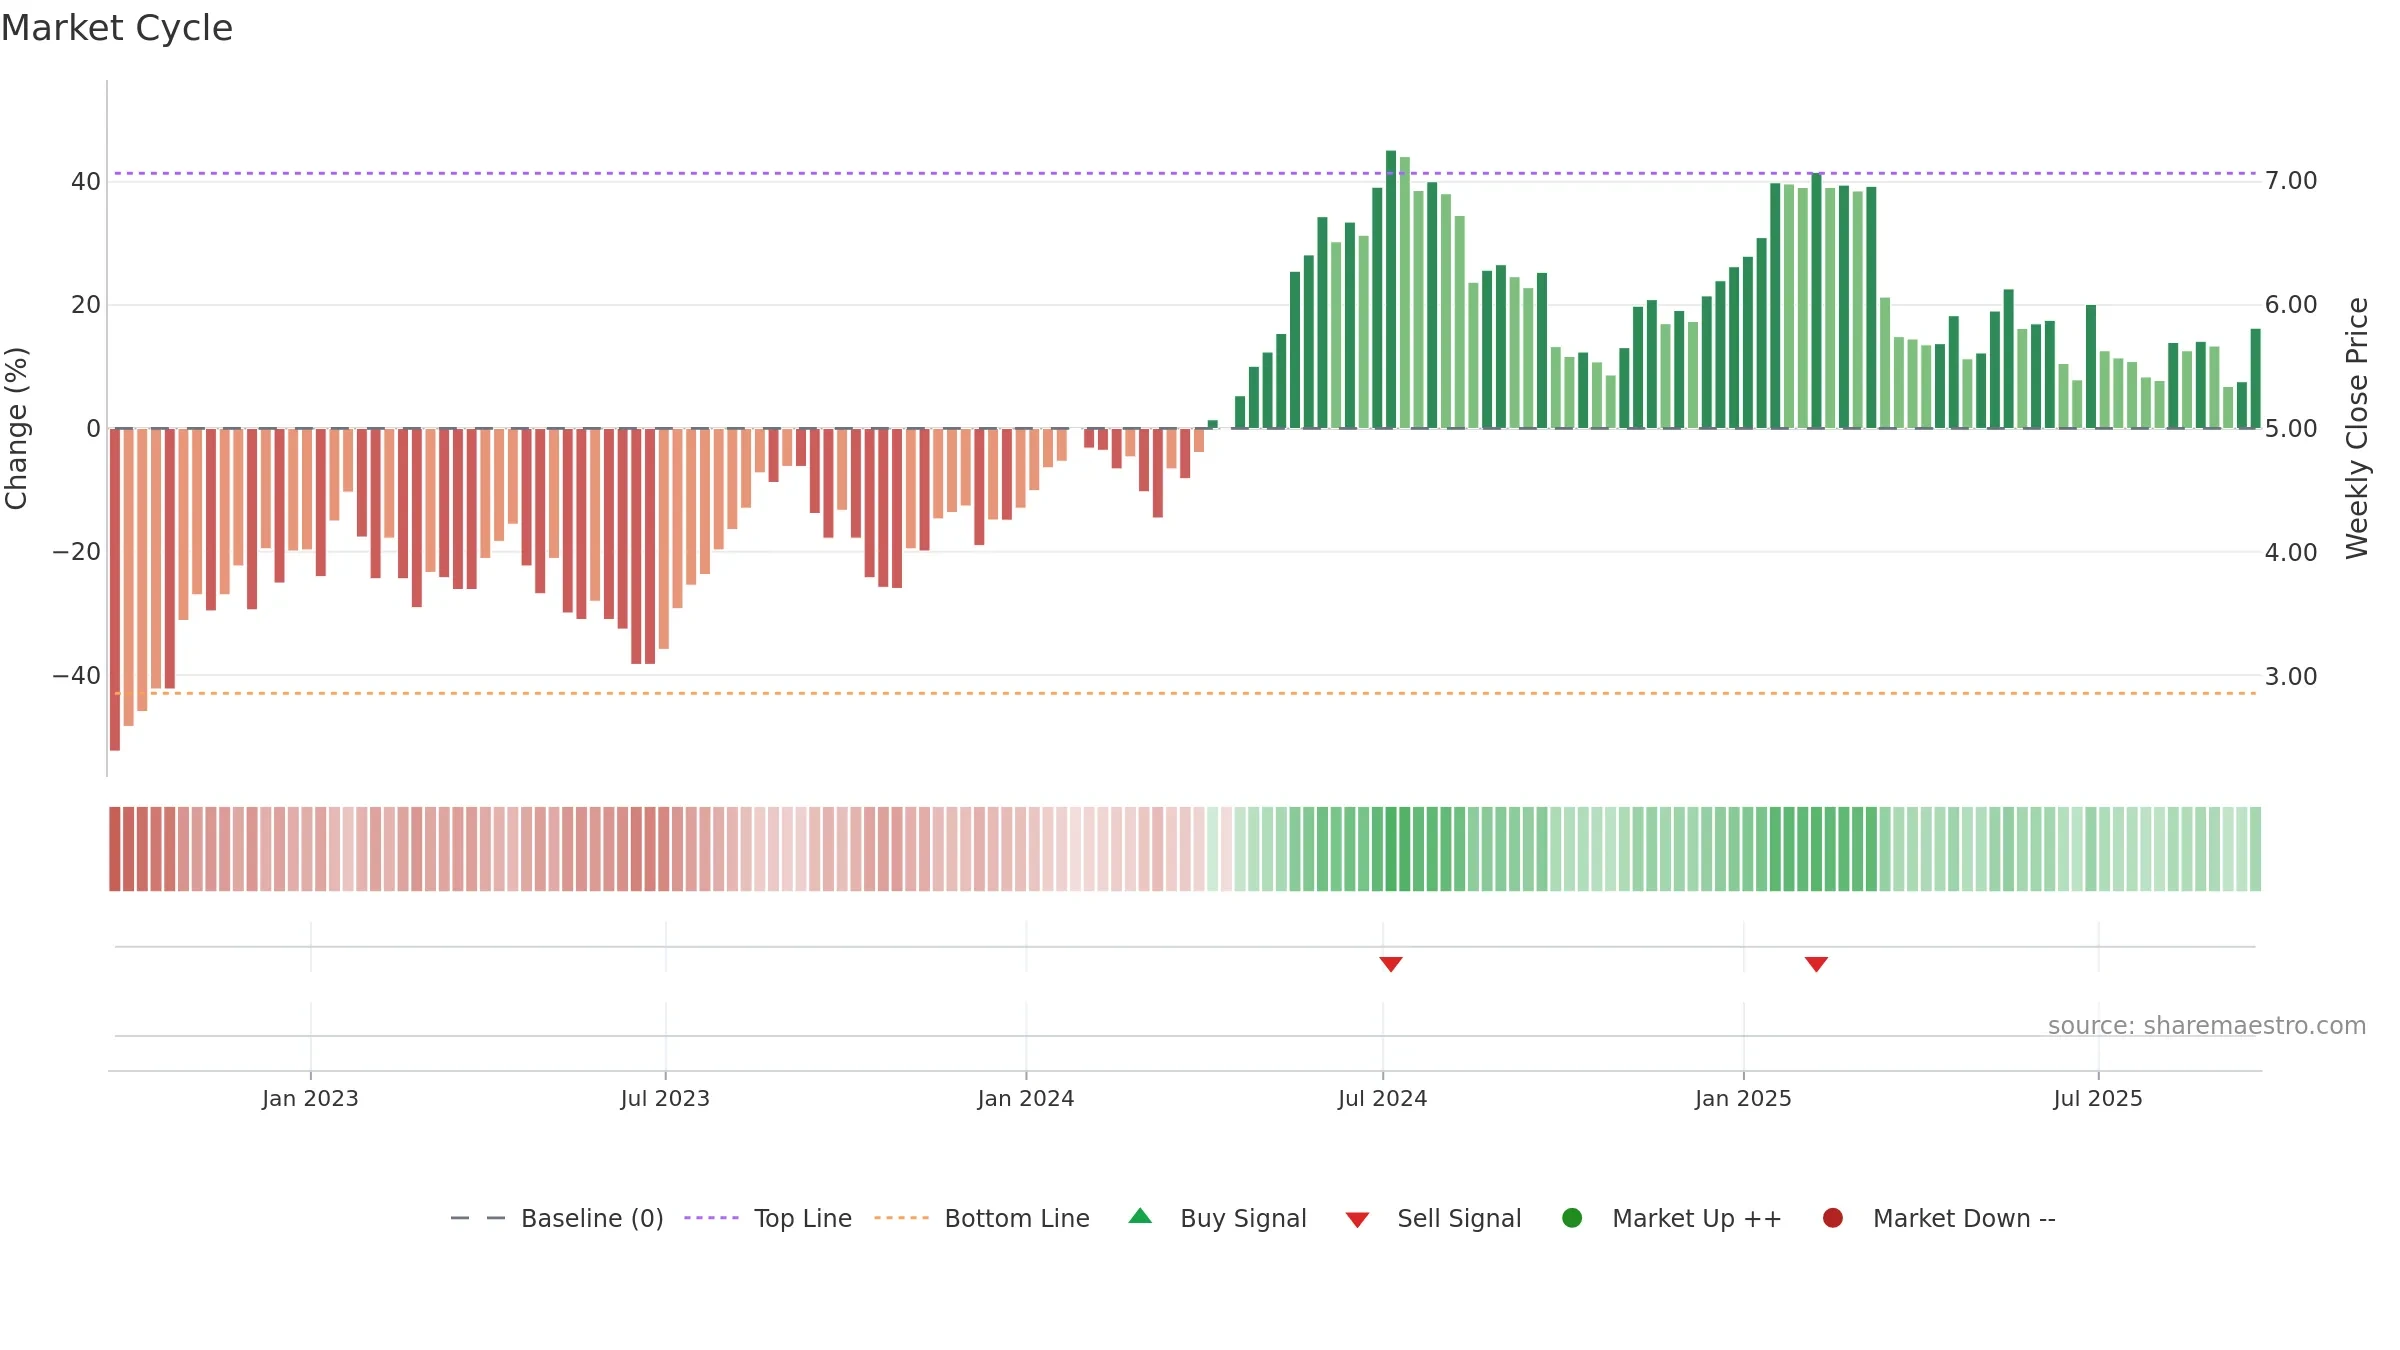Click the green Market Up circle icon
This screenshot has height=1350, width=2400.
(1572, 1218)
